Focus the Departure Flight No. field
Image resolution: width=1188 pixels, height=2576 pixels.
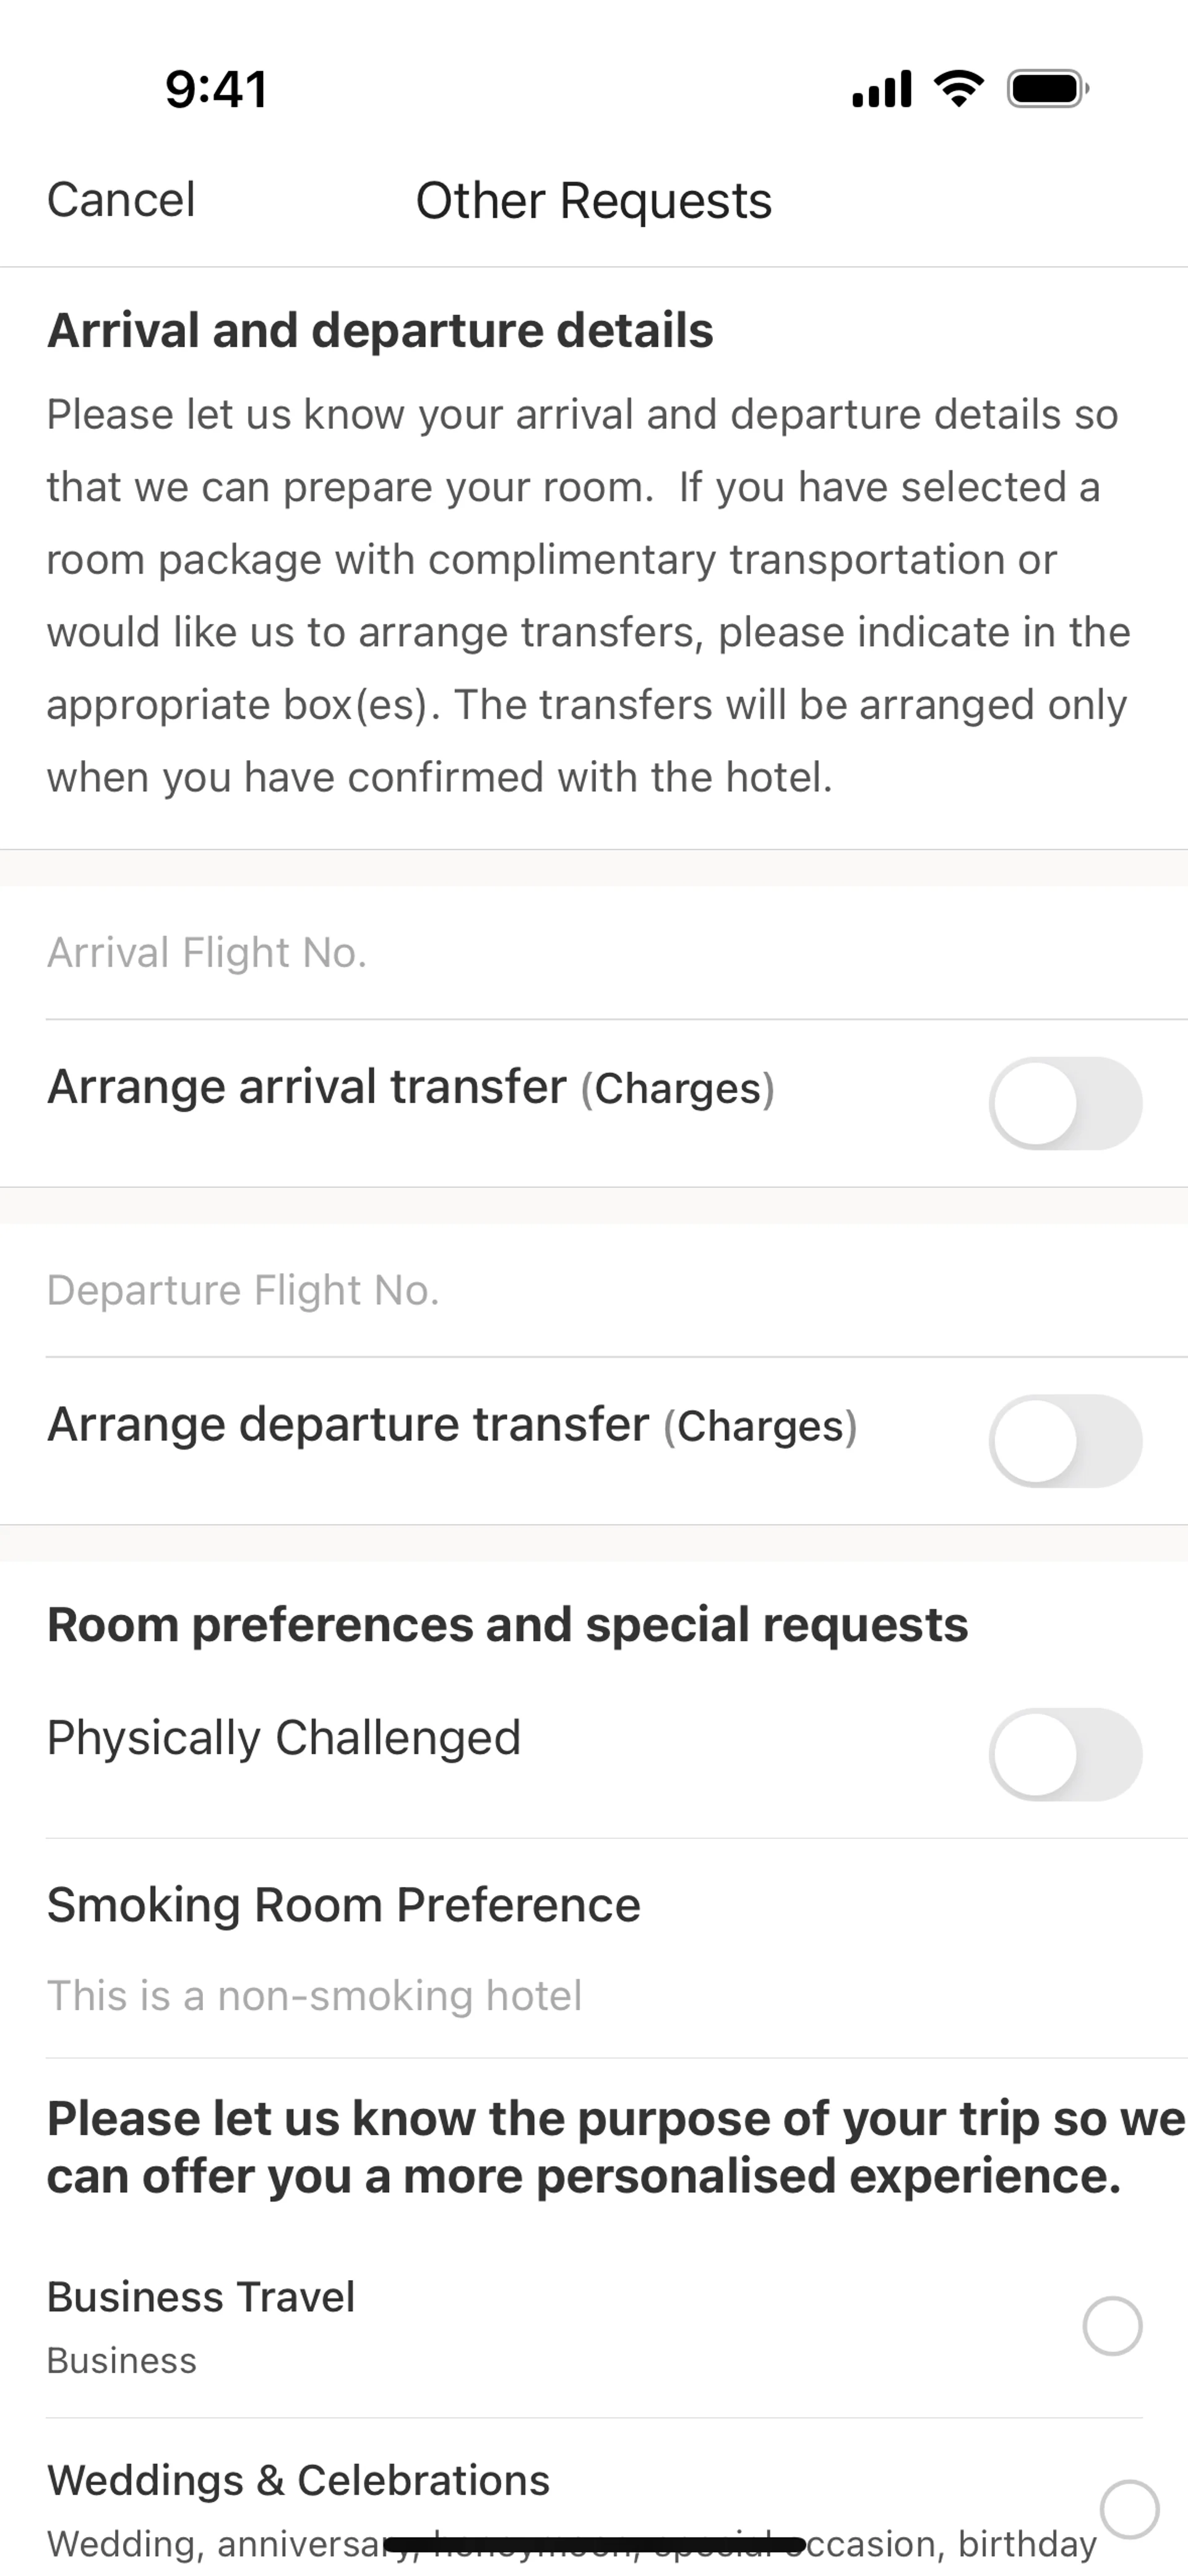click(x=594, y=1290)
